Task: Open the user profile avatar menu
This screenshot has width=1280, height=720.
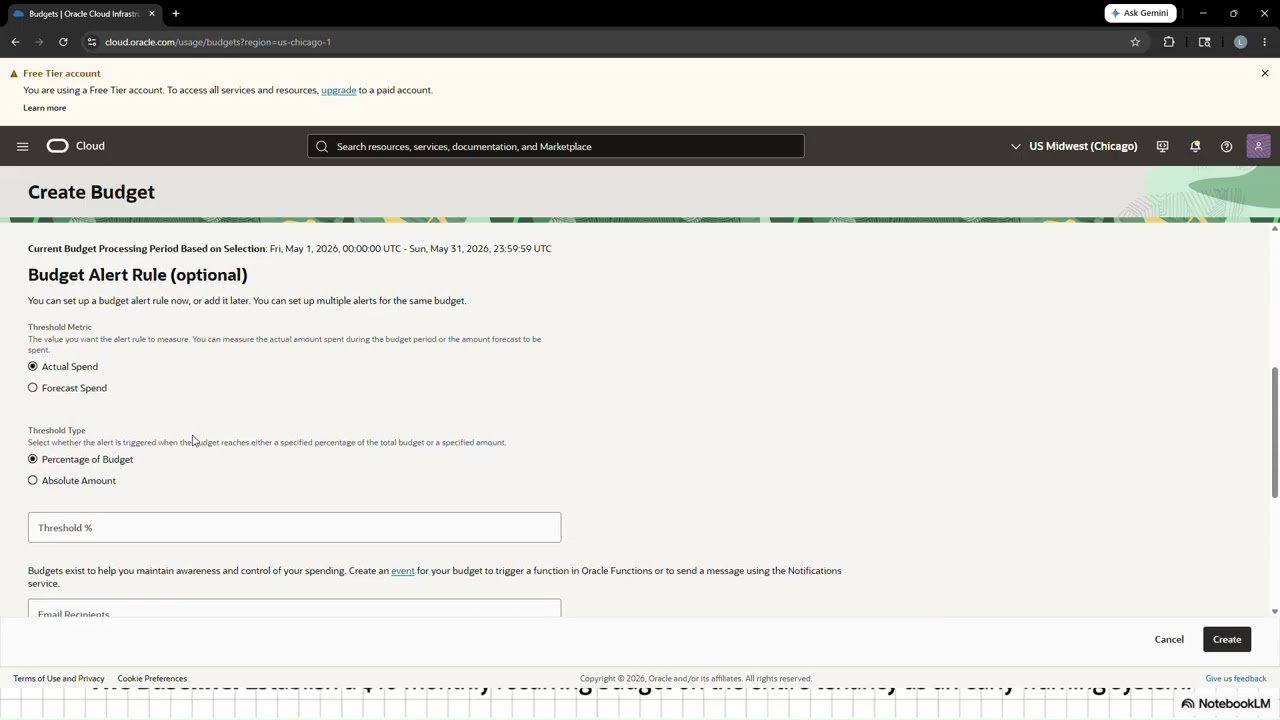Action: click(x=1258, y=146)
